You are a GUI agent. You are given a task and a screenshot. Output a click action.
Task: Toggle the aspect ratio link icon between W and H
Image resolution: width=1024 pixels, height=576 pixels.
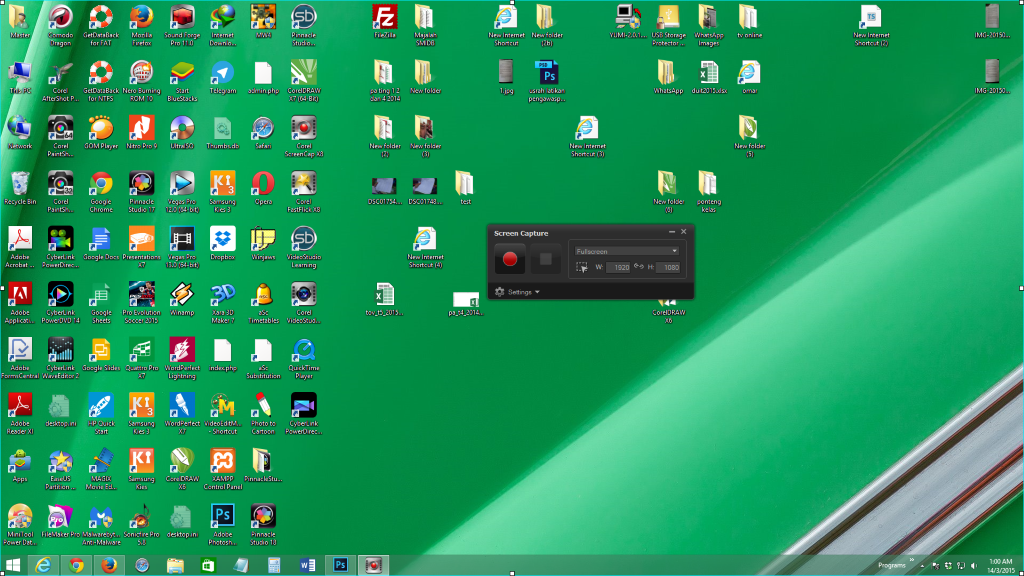(x=639, y=266)
